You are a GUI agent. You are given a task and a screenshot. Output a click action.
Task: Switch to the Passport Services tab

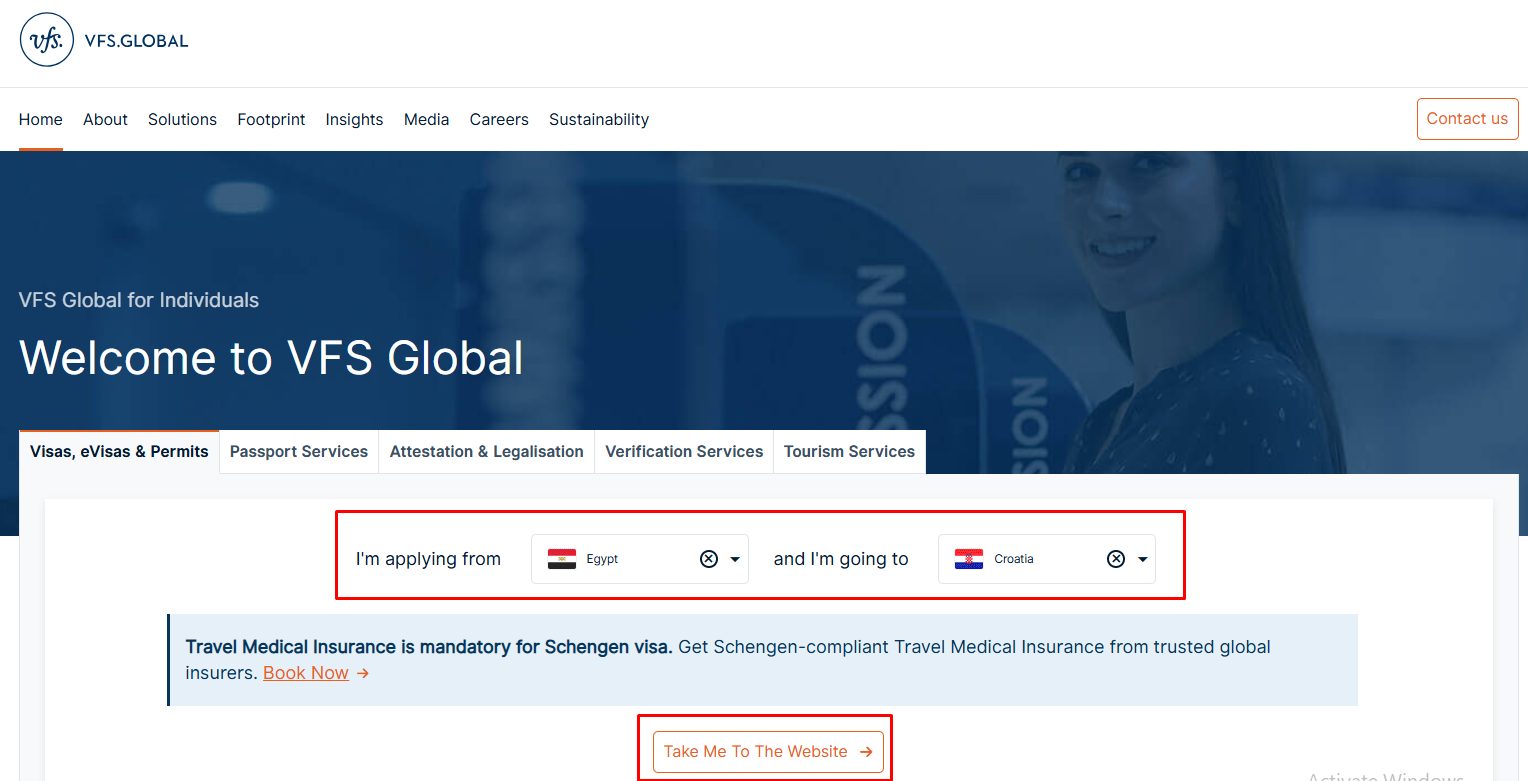pos(299,452)
